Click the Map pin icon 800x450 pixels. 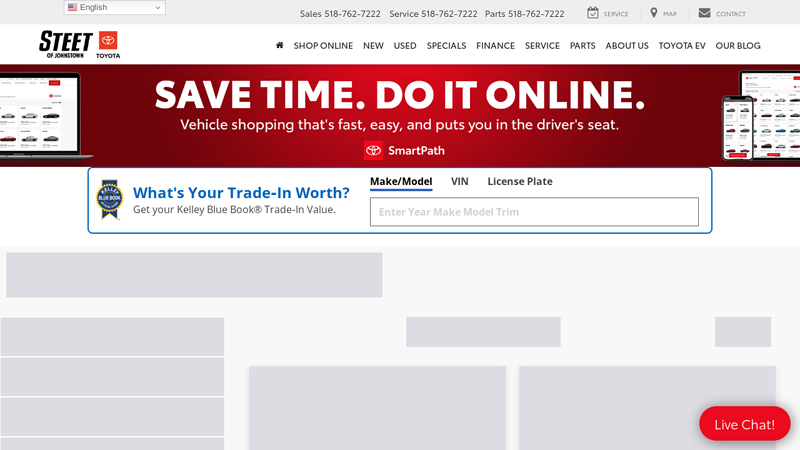click(654, 13)
